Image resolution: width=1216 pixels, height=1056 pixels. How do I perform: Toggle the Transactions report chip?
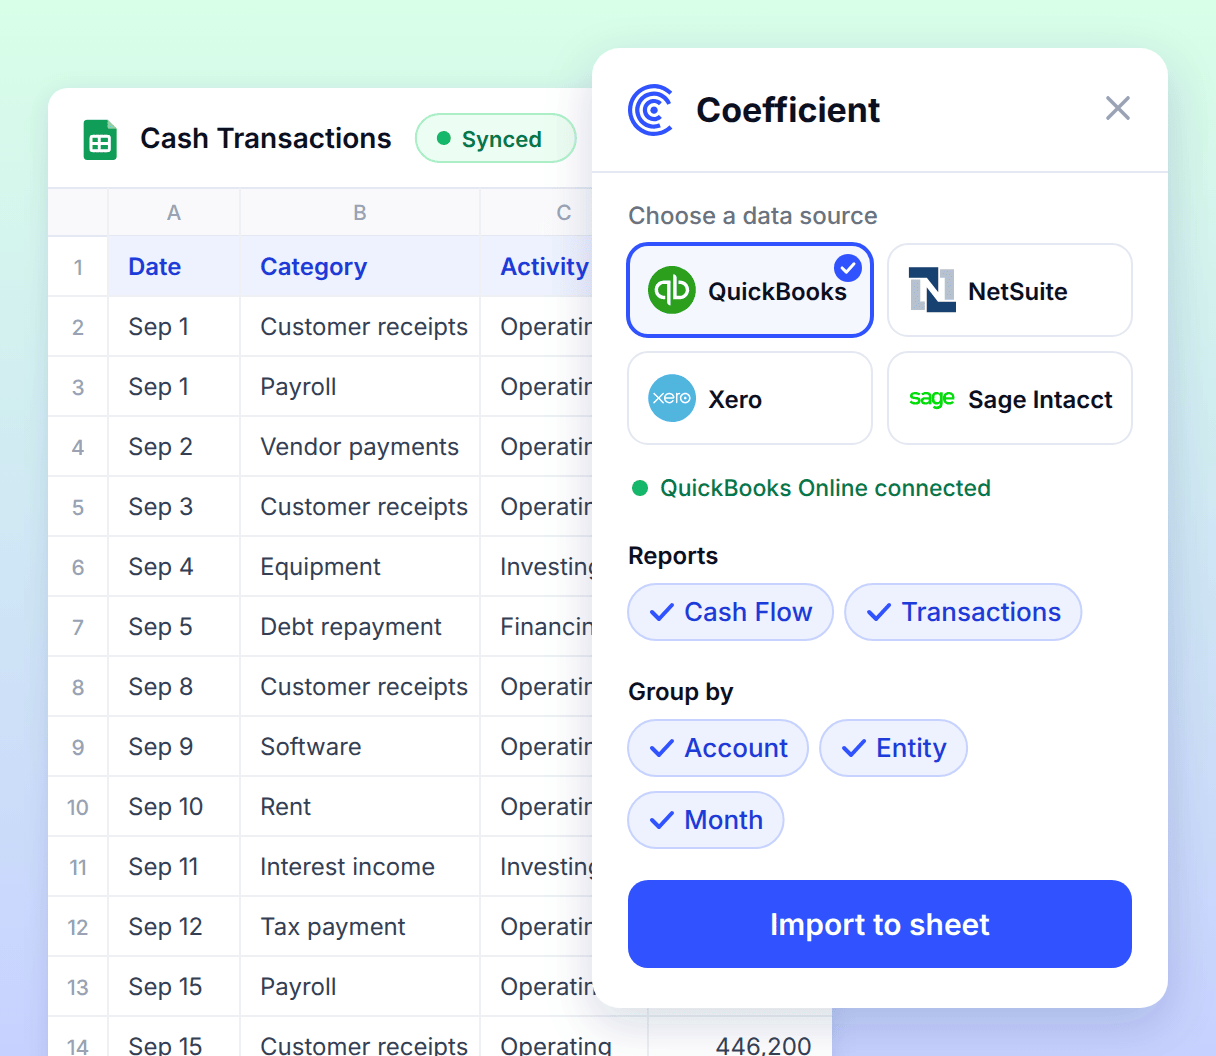point(963,612)
